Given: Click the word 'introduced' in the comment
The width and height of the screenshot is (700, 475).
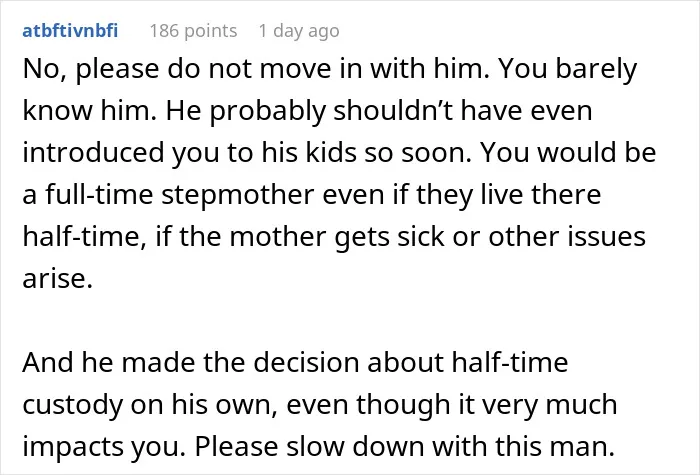Looking at the screenshot, I should point(93,153).
